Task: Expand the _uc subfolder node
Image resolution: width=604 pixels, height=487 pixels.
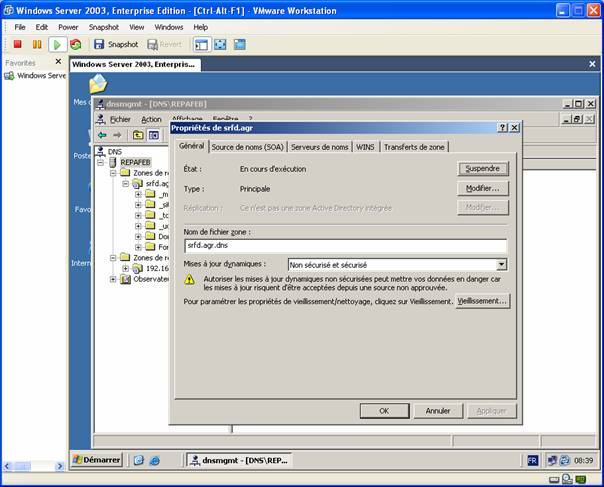Action: click(138, 226)
